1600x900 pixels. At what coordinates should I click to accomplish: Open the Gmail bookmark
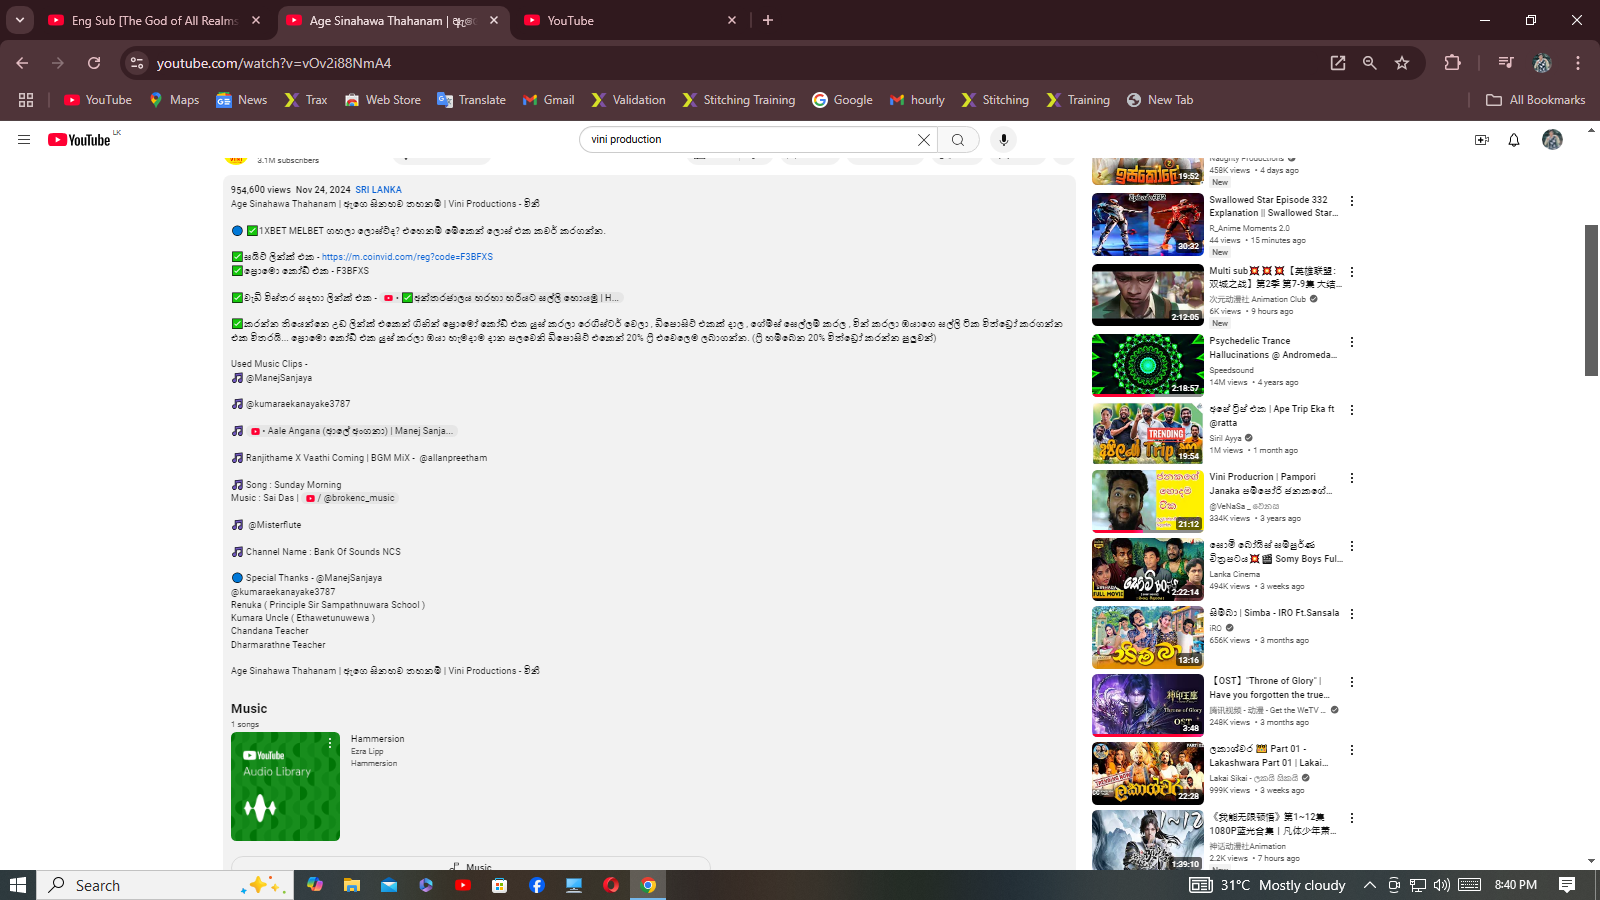coord(549,100)
